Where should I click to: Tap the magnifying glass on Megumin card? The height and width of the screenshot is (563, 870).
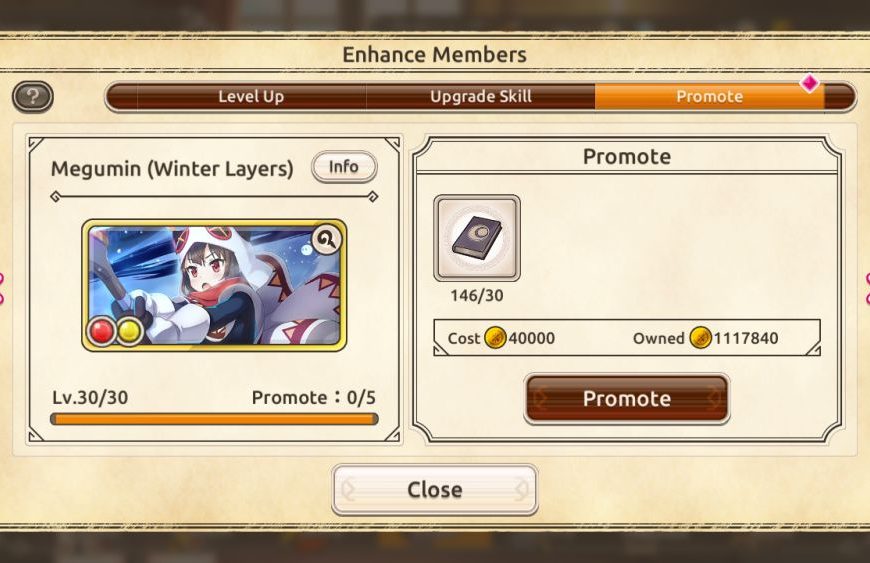point(326,240)
